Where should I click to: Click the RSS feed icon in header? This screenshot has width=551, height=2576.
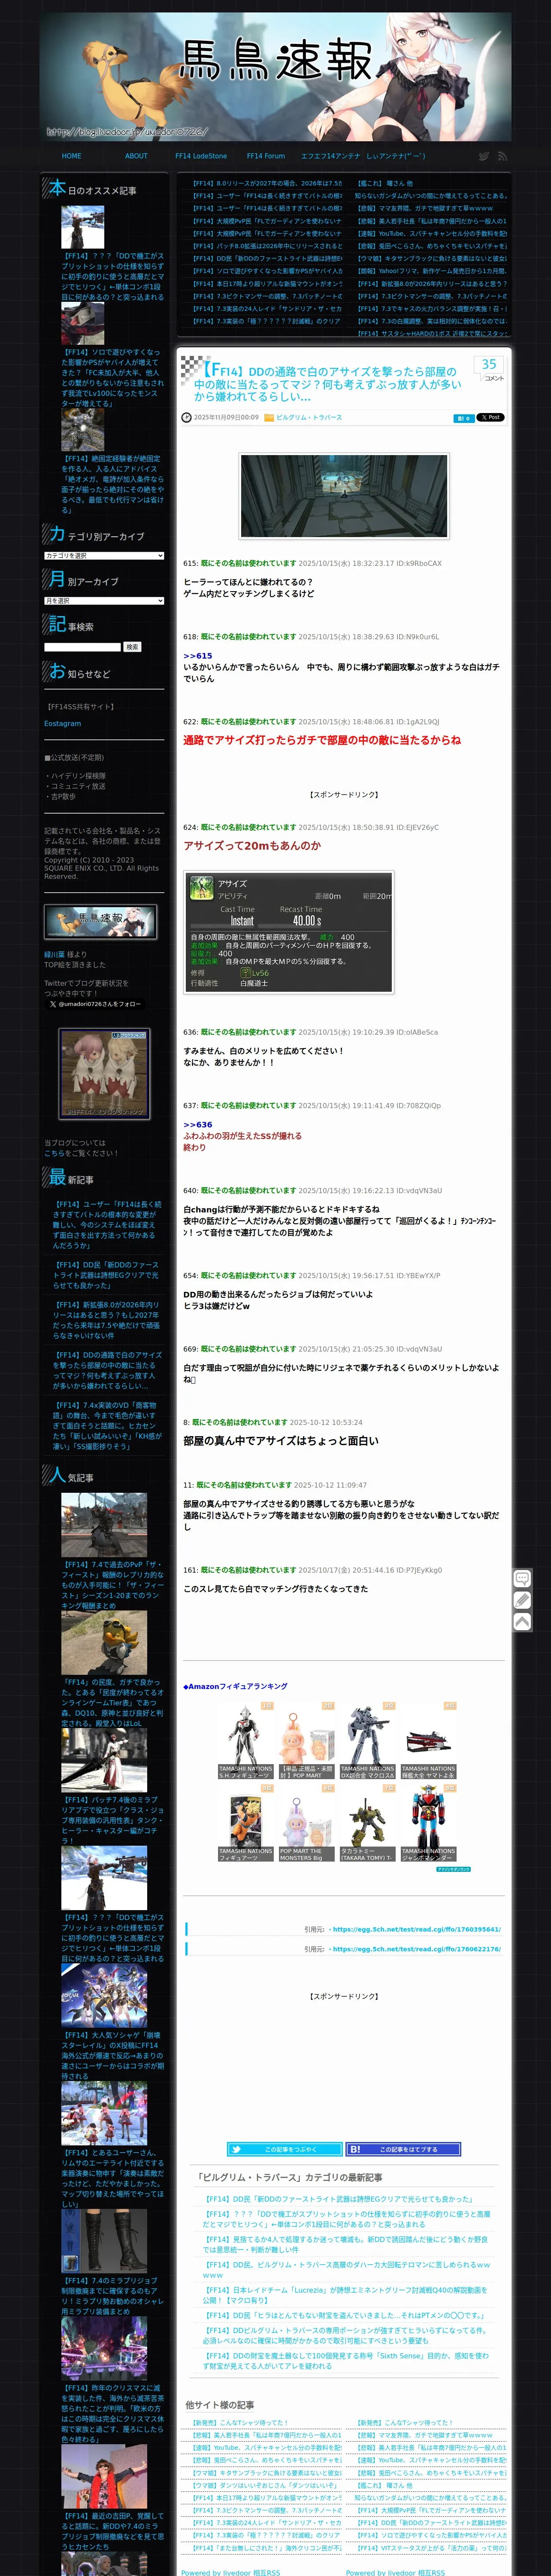[x=502, y=156]
